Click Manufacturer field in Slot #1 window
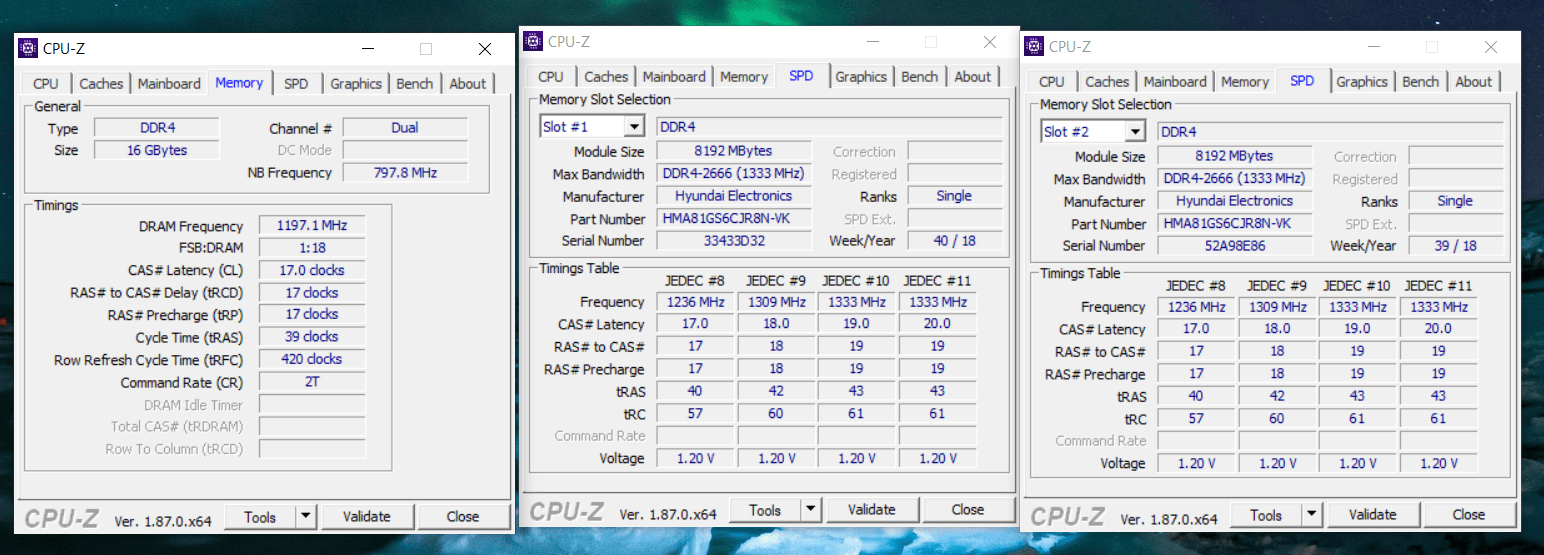Viewport: 1544px width, 555px height. click(x=734, y=196)
